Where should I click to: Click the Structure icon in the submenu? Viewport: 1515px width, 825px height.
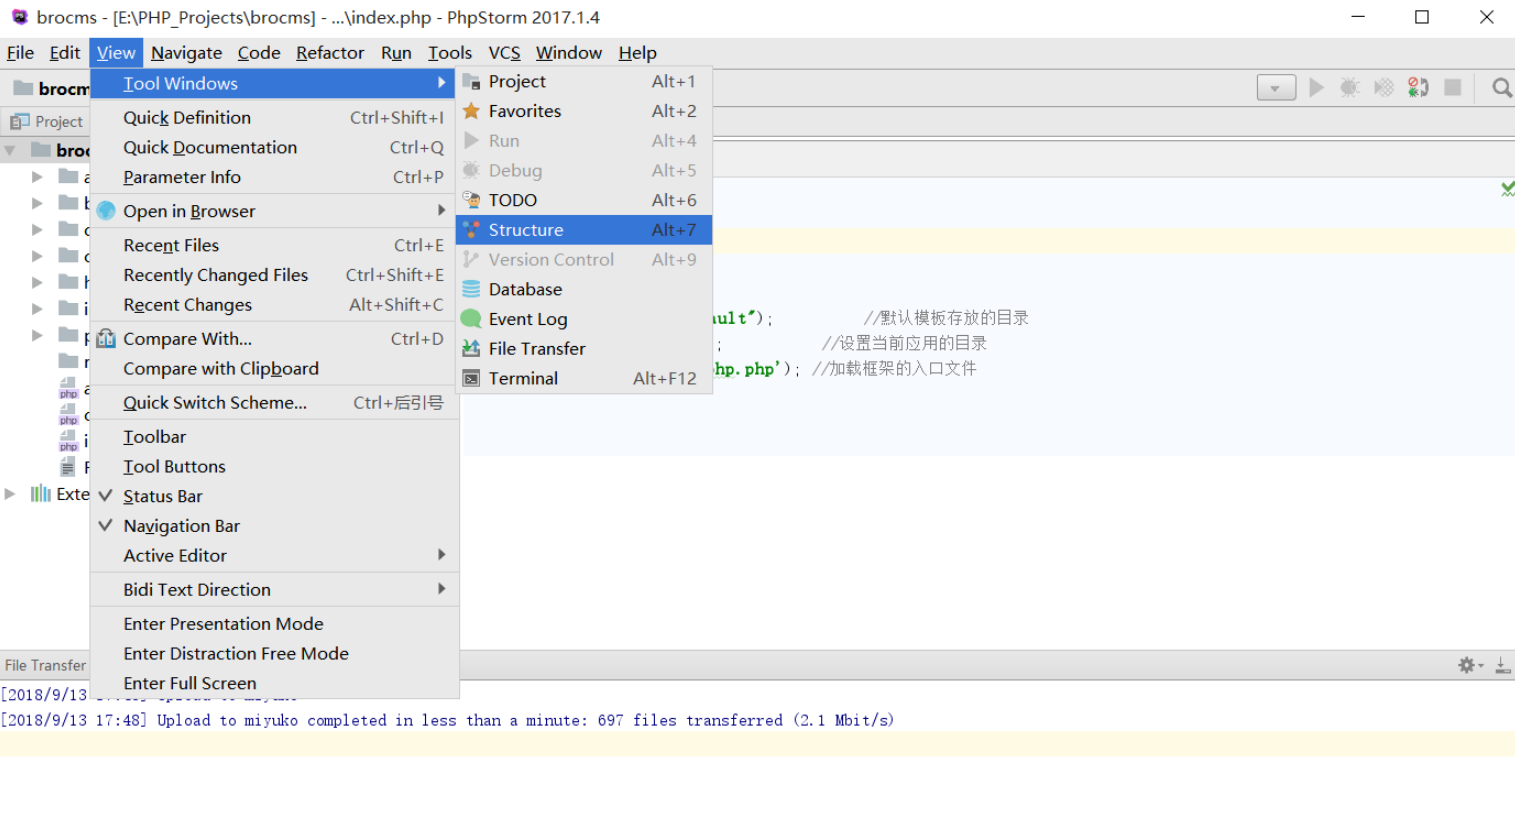[x=471, y=230]
